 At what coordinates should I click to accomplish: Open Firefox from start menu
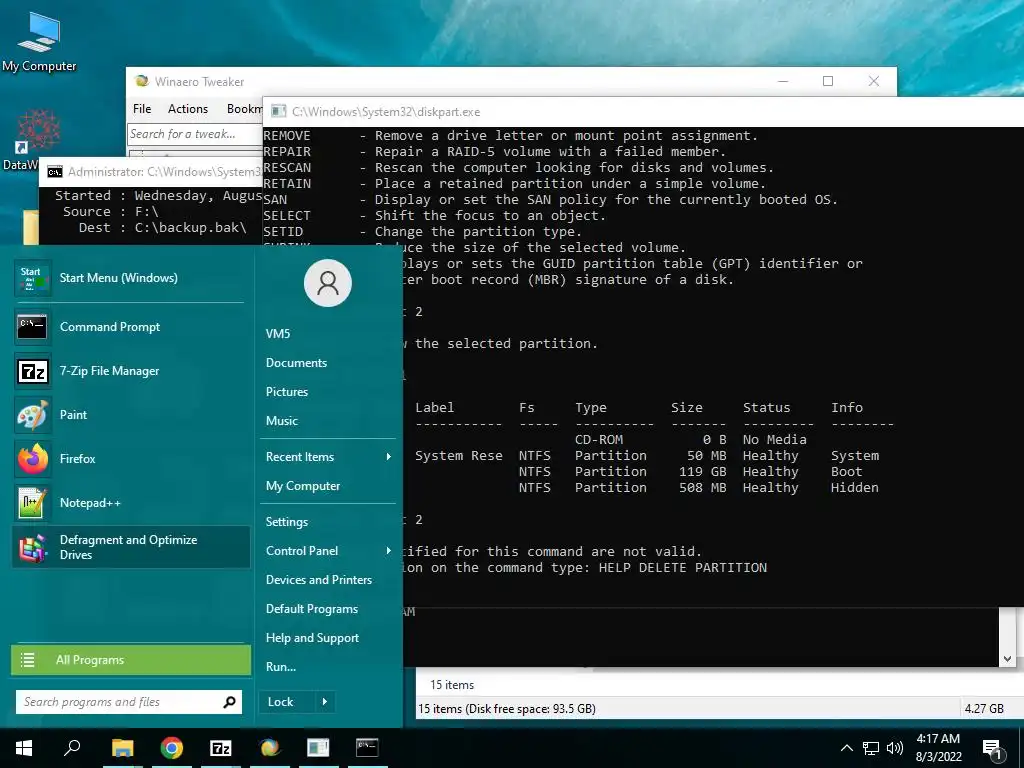click(x=130, y=459)
